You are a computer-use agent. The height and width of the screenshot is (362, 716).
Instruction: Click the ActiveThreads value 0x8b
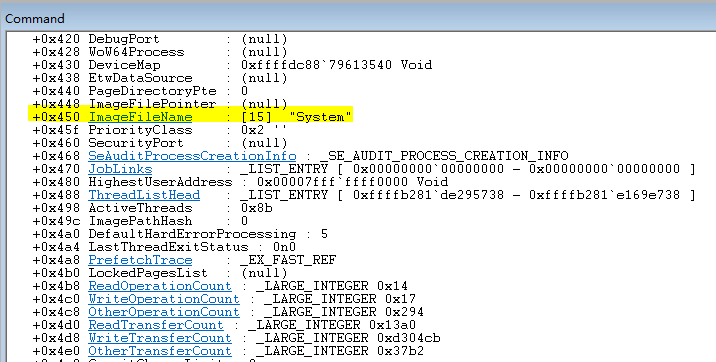coord(257,208)
